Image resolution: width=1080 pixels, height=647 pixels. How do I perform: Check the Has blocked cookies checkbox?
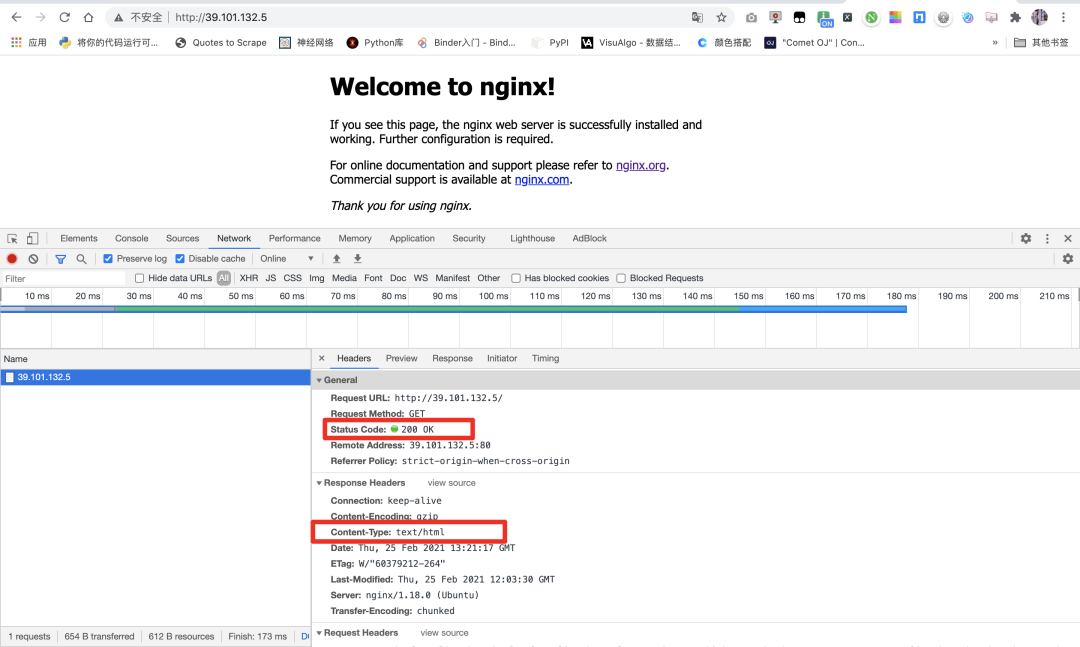[515, 278]
